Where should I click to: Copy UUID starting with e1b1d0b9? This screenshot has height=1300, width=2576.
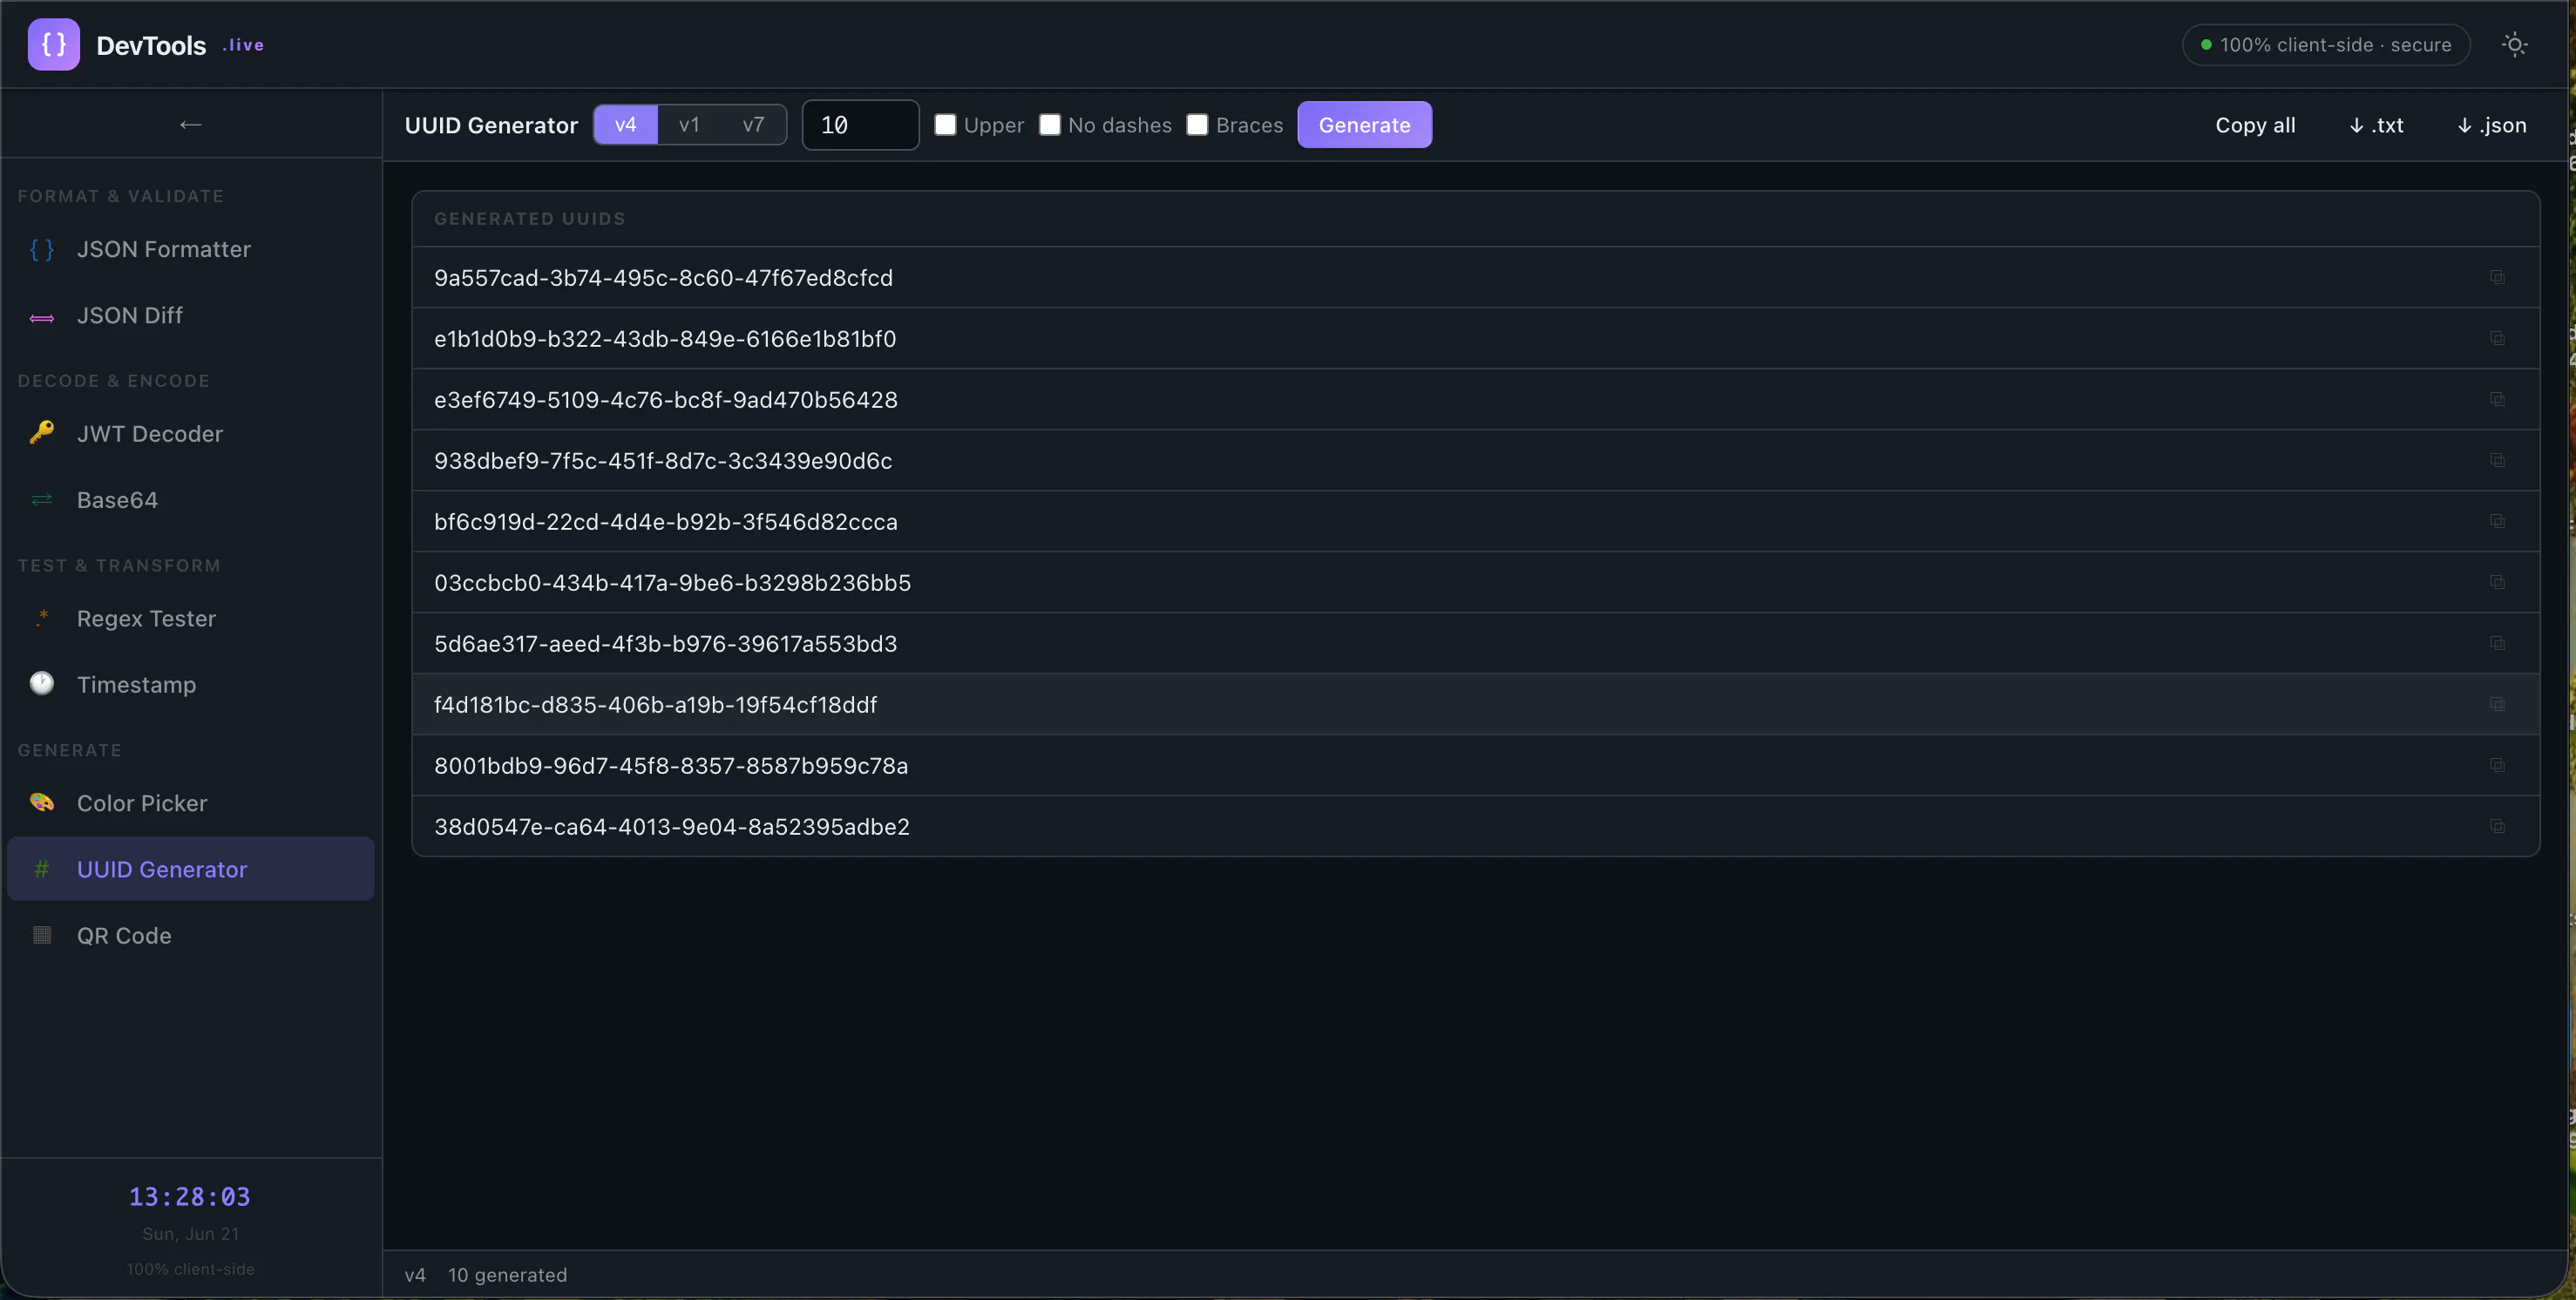2496,338
